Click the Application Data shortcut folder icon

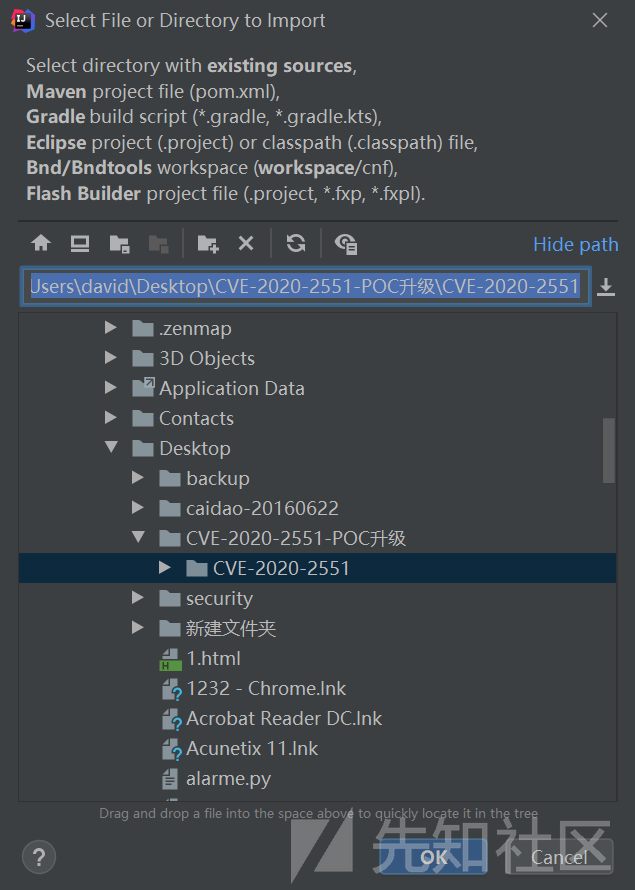[143, 388]
